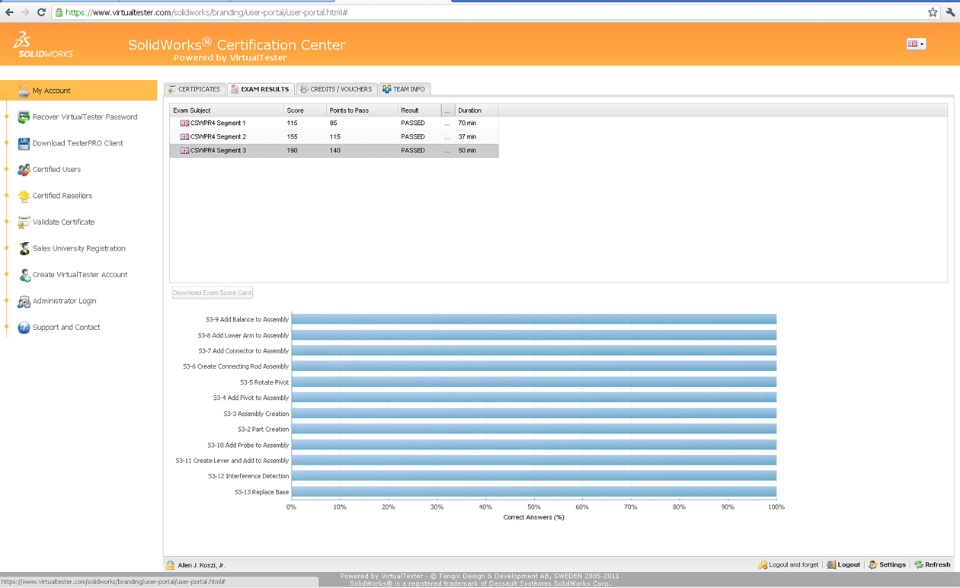Click Refresh in the bottom bar
960x588 pixels.
pyautogui.click(x=932, y=565)
